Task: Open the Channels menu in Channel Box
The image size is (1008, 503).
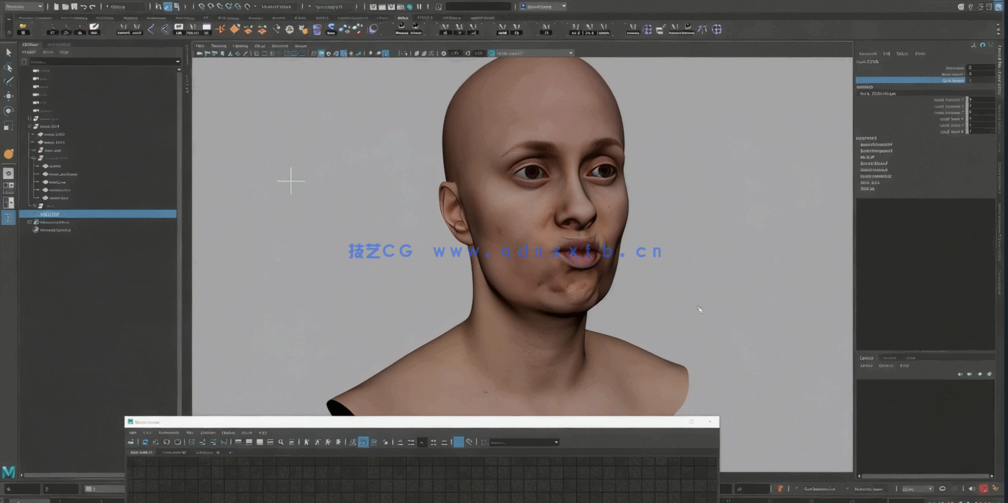Action: click(x=867, y=54)
